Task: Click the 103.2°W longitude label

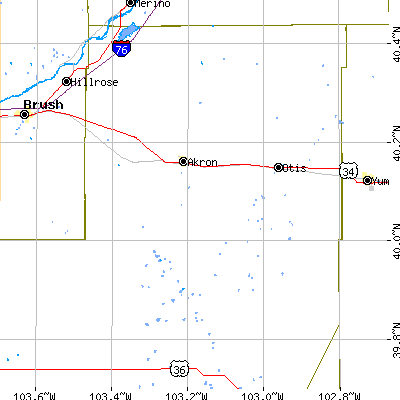Action: click(186, 396)
